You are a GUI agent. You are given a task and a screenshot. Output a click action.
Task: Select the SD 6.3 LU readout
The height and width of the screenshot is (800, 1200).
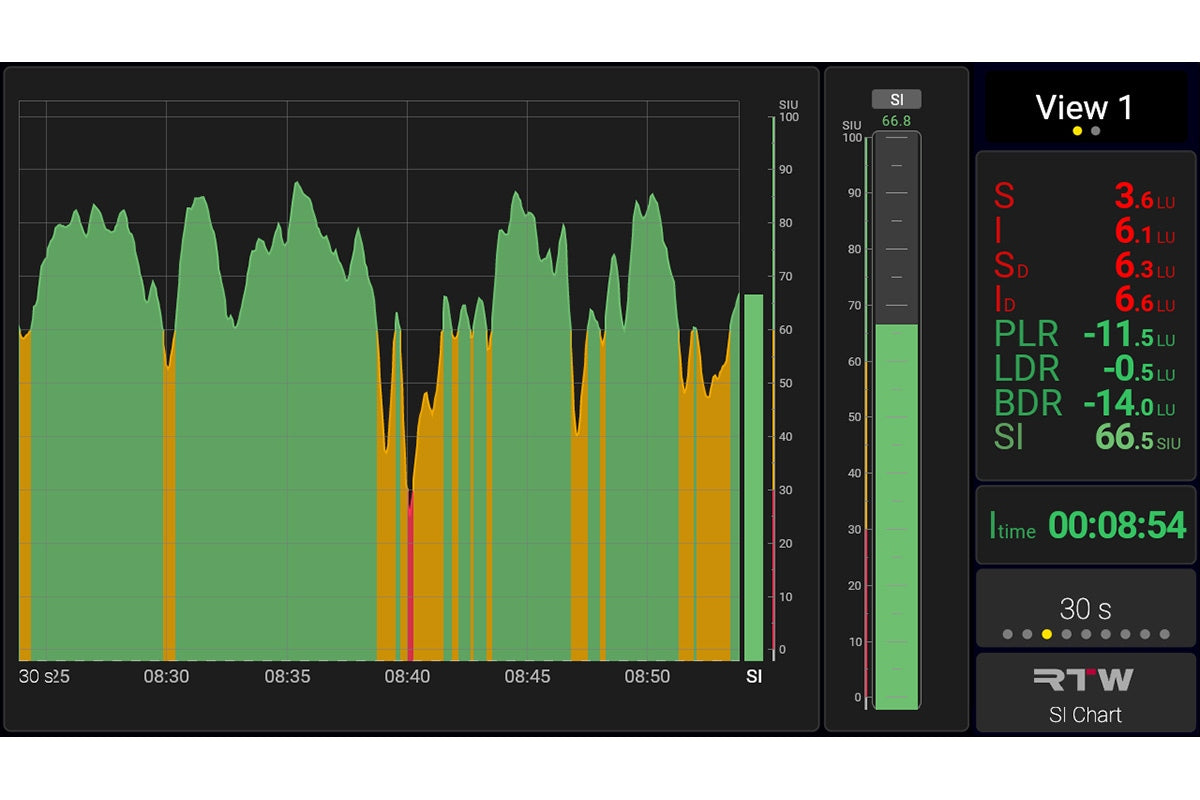tap(1085, 266)
